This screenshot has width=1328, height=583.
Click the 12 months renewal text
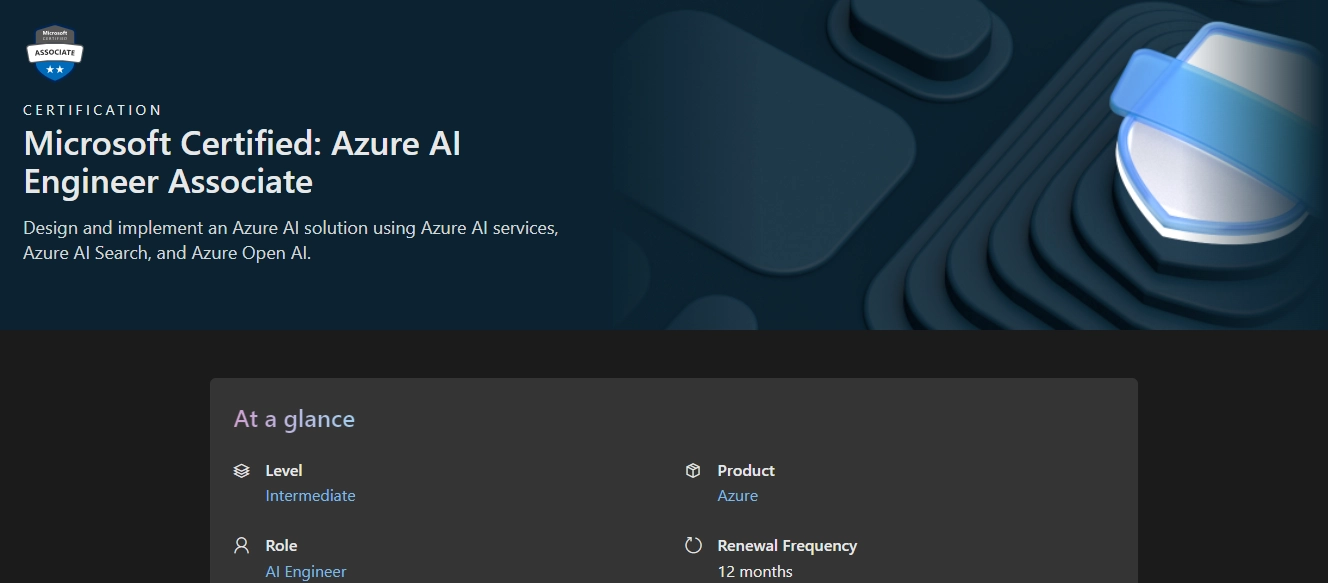point(753,571)
